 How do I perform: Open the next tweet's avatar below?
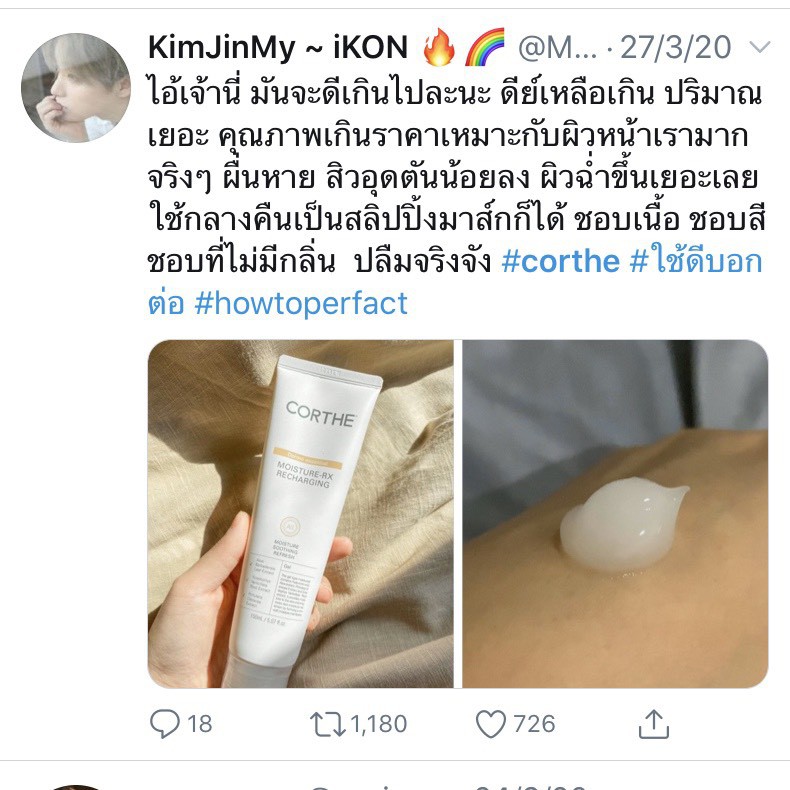coord(76,787)
